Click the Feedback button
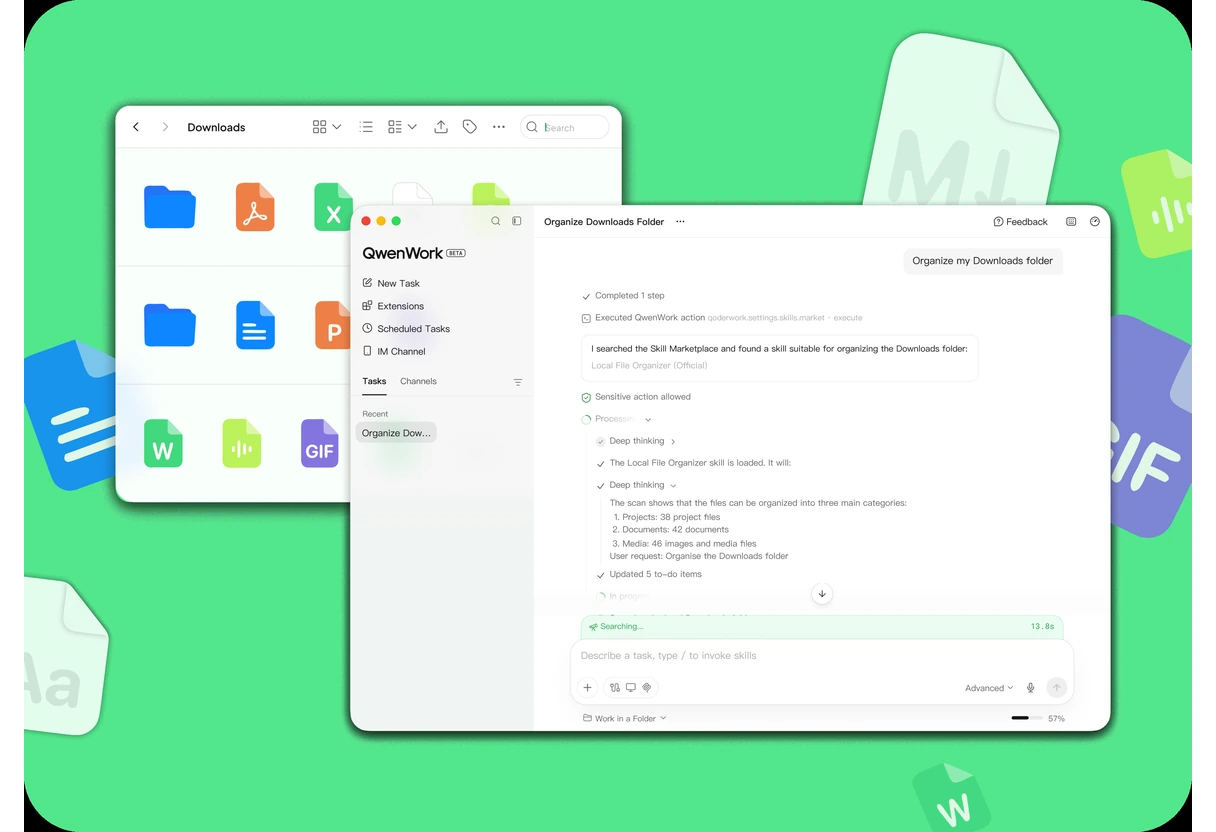This screenshot has width=1216, height=832. pos(1020,222)
